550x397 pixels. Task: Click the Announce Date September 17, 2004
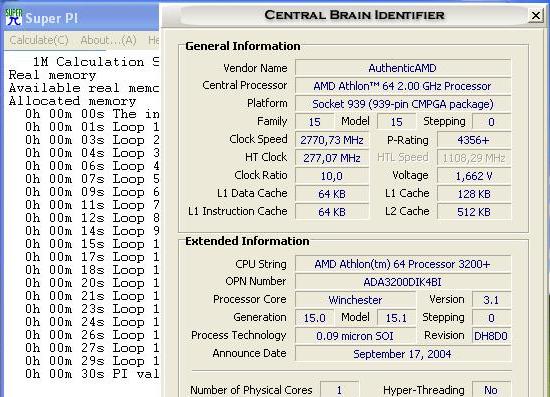tap(403, 354)
